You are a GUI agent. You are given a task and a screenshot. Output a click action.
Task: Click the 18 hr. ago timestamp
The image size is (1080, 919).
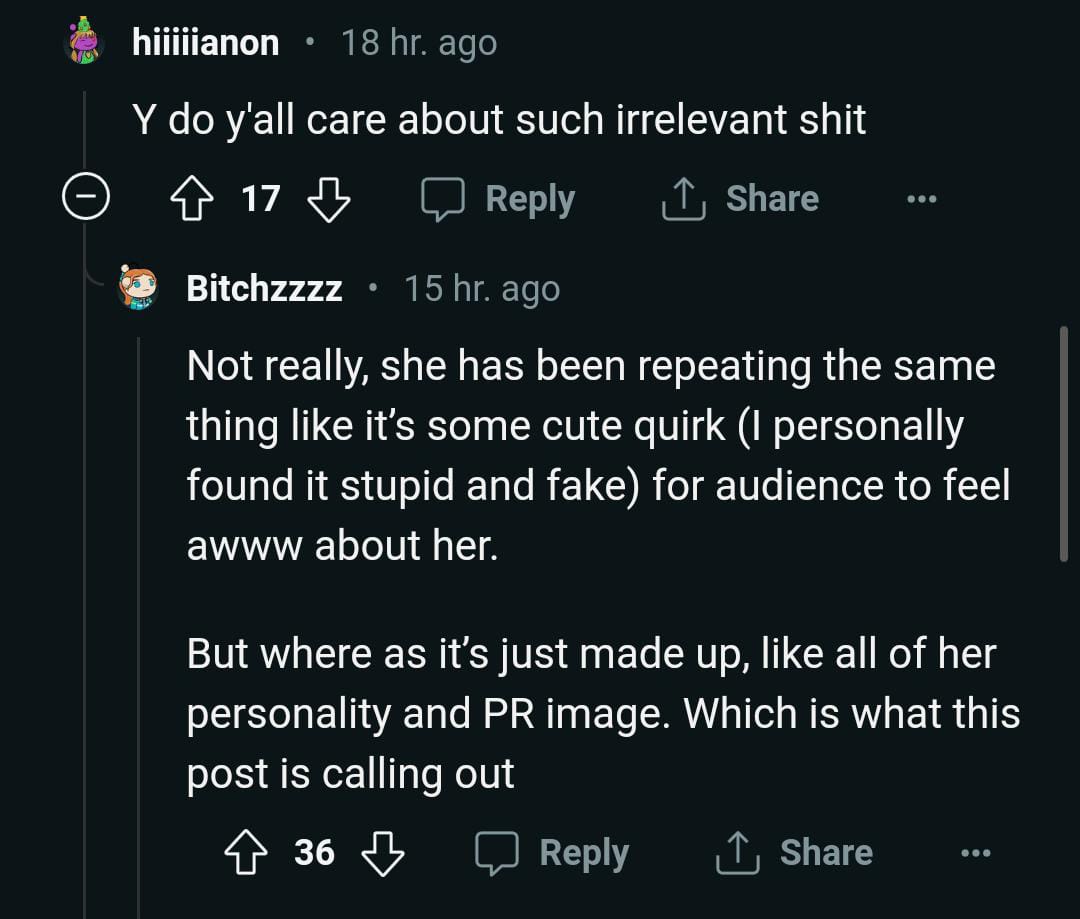click(419, 43)
